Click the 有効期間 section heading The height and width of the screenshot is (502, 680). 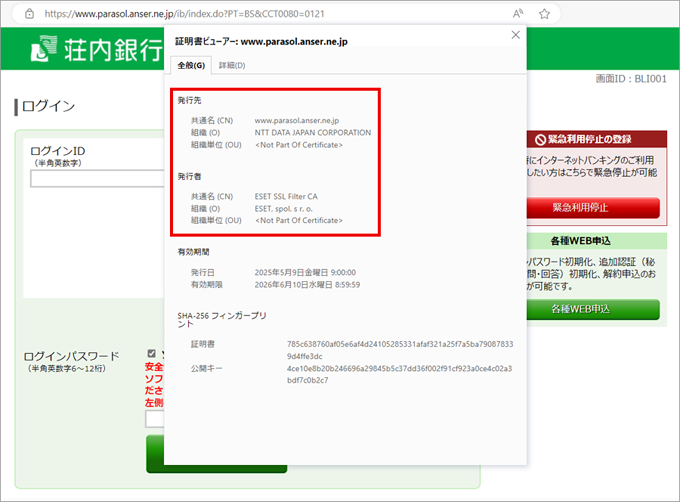point(193,252)
